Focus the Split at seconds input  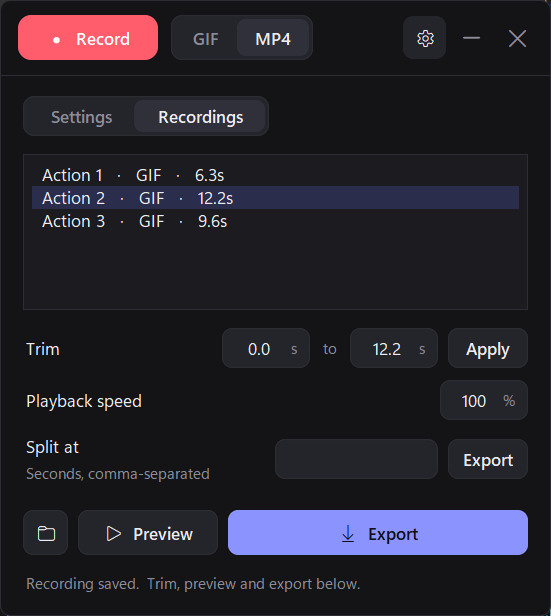pos(356,459)
